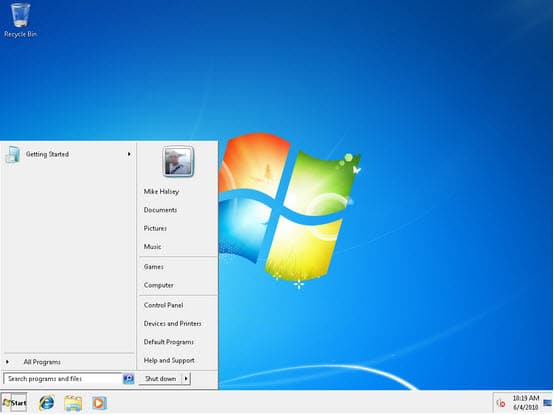Launch Windows Media Player from taskbar
Screen dimensions: 554x415
click(x=99, y=403)
